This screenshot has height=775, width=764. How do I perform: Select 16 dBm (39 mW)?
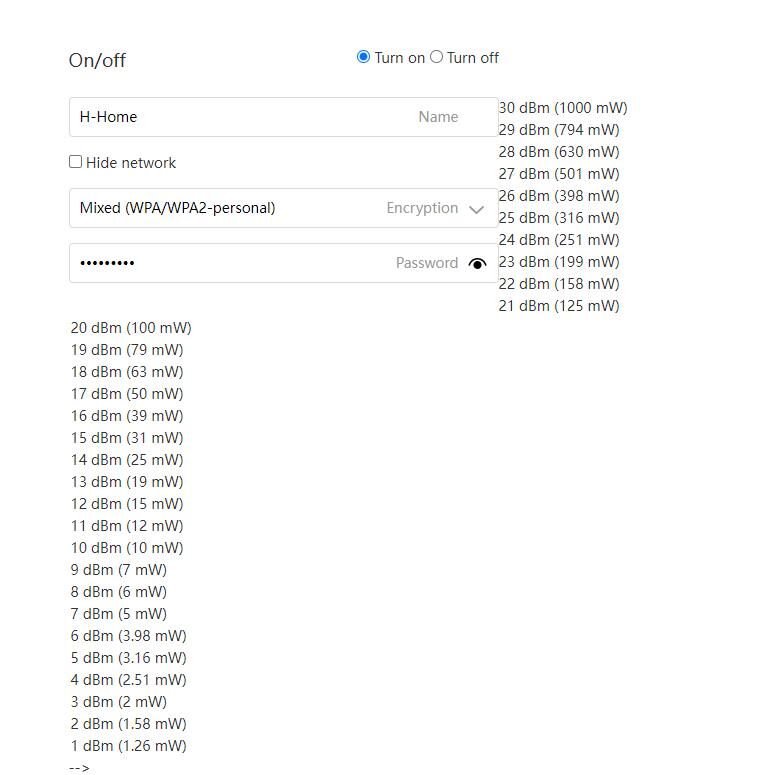[127, 416]
